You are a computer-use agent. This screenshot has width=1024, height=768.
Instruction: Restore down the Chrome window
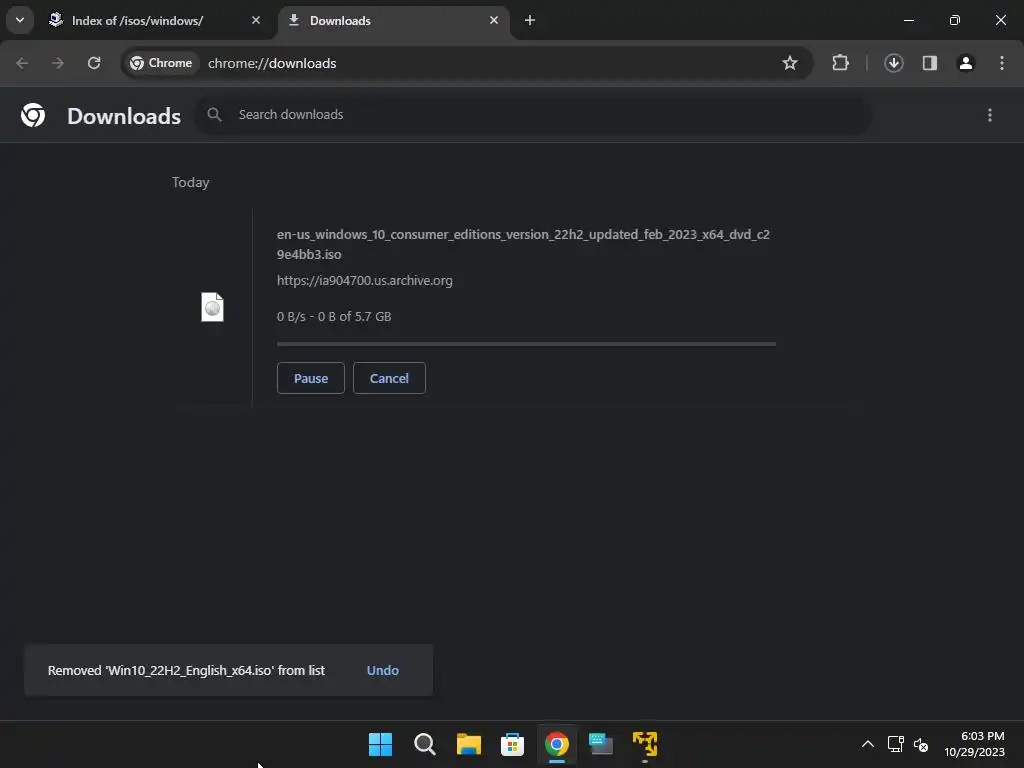pyautogui.click(x=954, y=20)
